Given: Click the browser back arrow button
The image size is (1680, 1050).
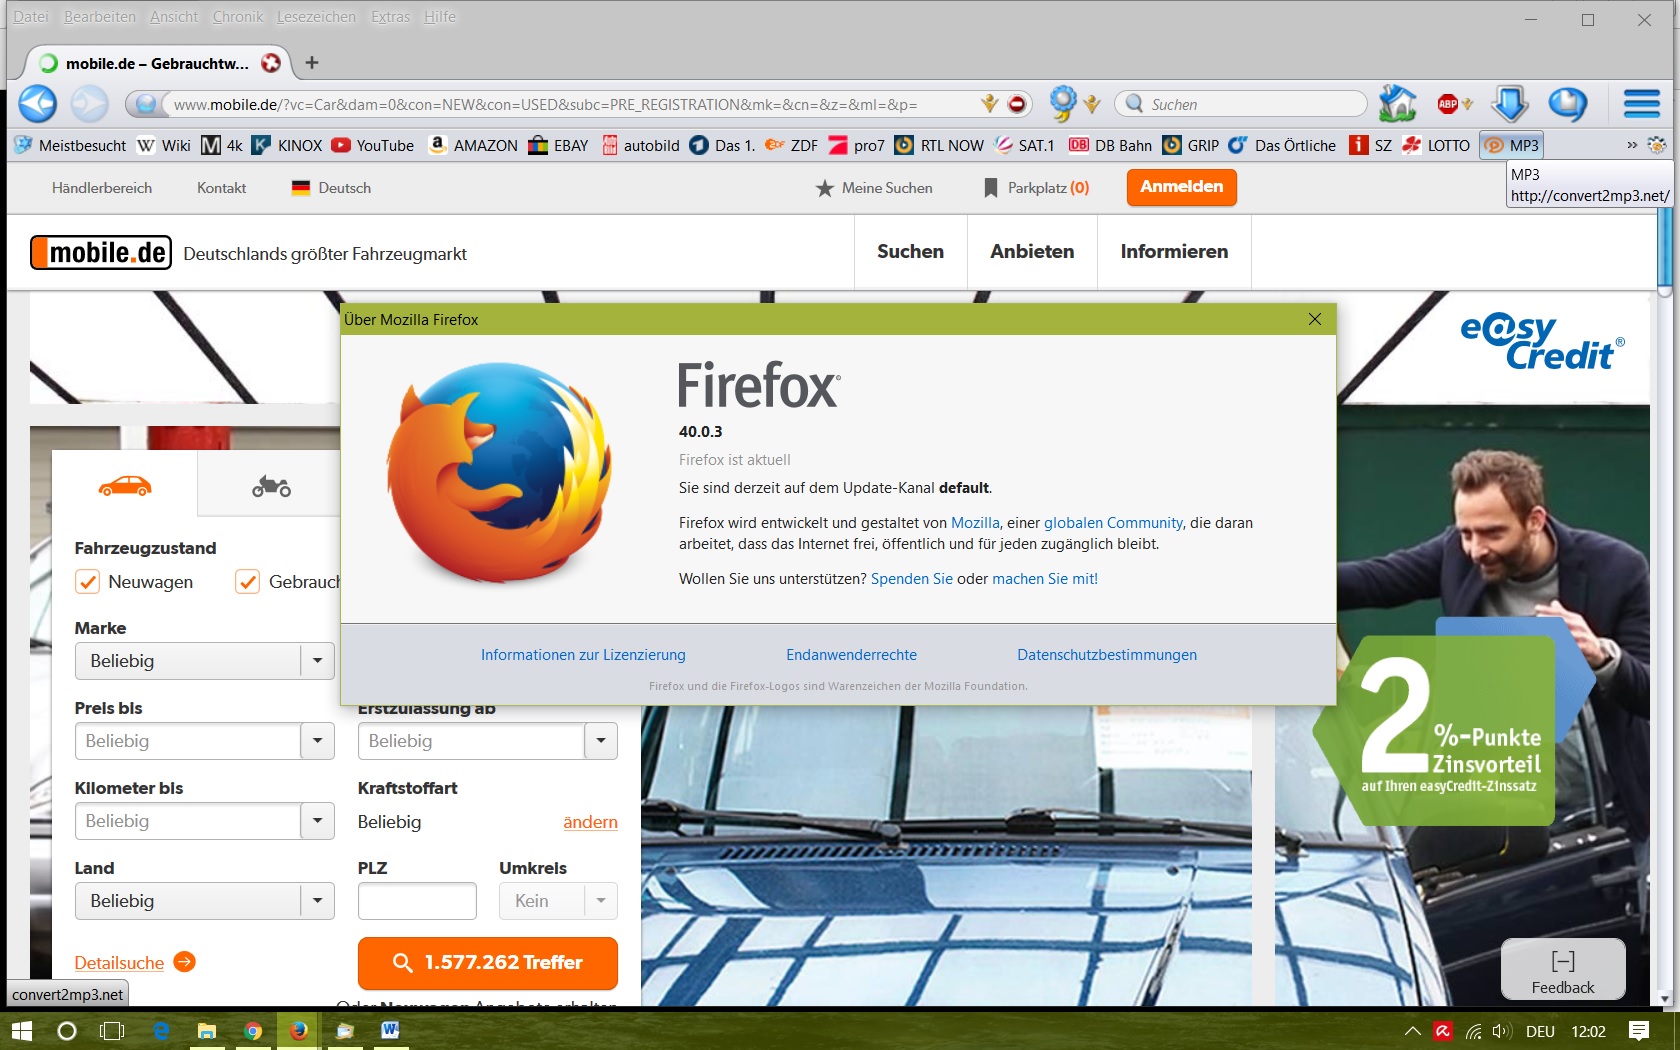Looking at the screenshot, I should coord(38,104).
